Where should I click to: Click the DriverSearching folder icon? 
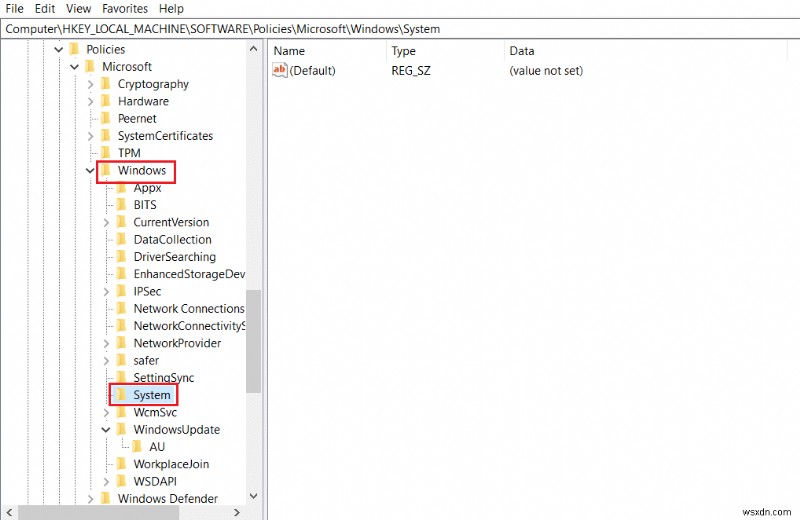point(121,257)
